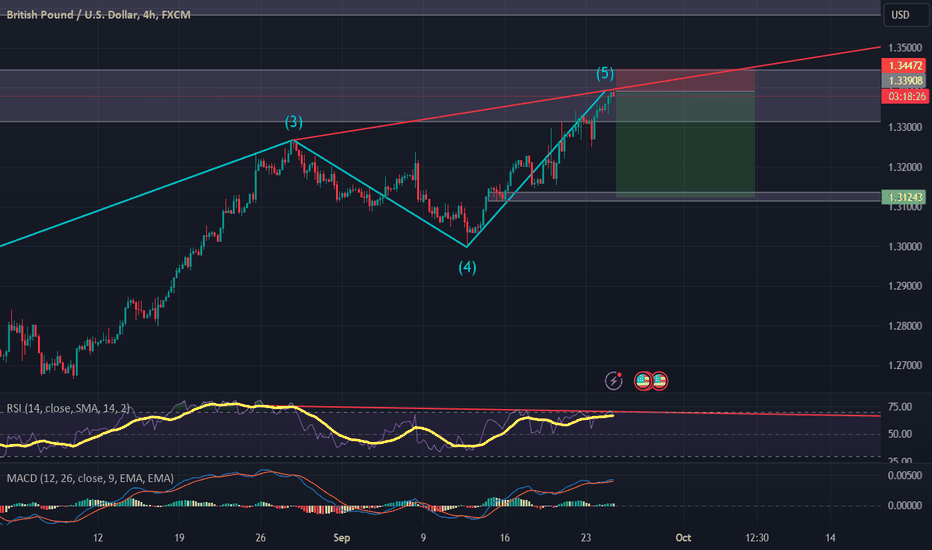Click the 0.00500 MACD scale label
The height and width of the screenshot is (550, 932).
coord(905,476)
